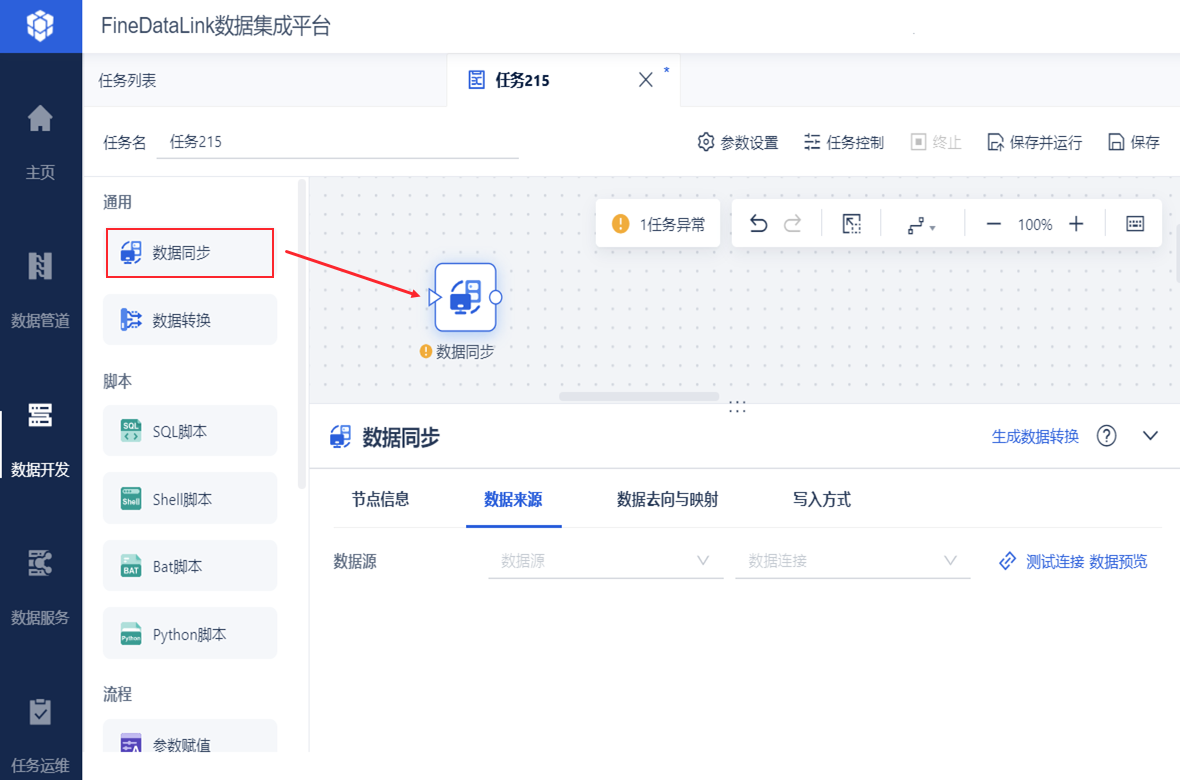Screen dimensions: 1180x780
Task: Open 参数设置 settings
Action: (738, 142)
